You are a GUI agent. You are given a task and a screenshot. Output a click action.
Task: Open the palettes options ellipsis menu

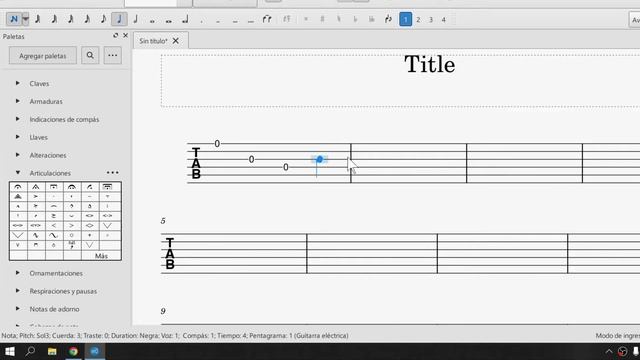click(x=113, y=56)
